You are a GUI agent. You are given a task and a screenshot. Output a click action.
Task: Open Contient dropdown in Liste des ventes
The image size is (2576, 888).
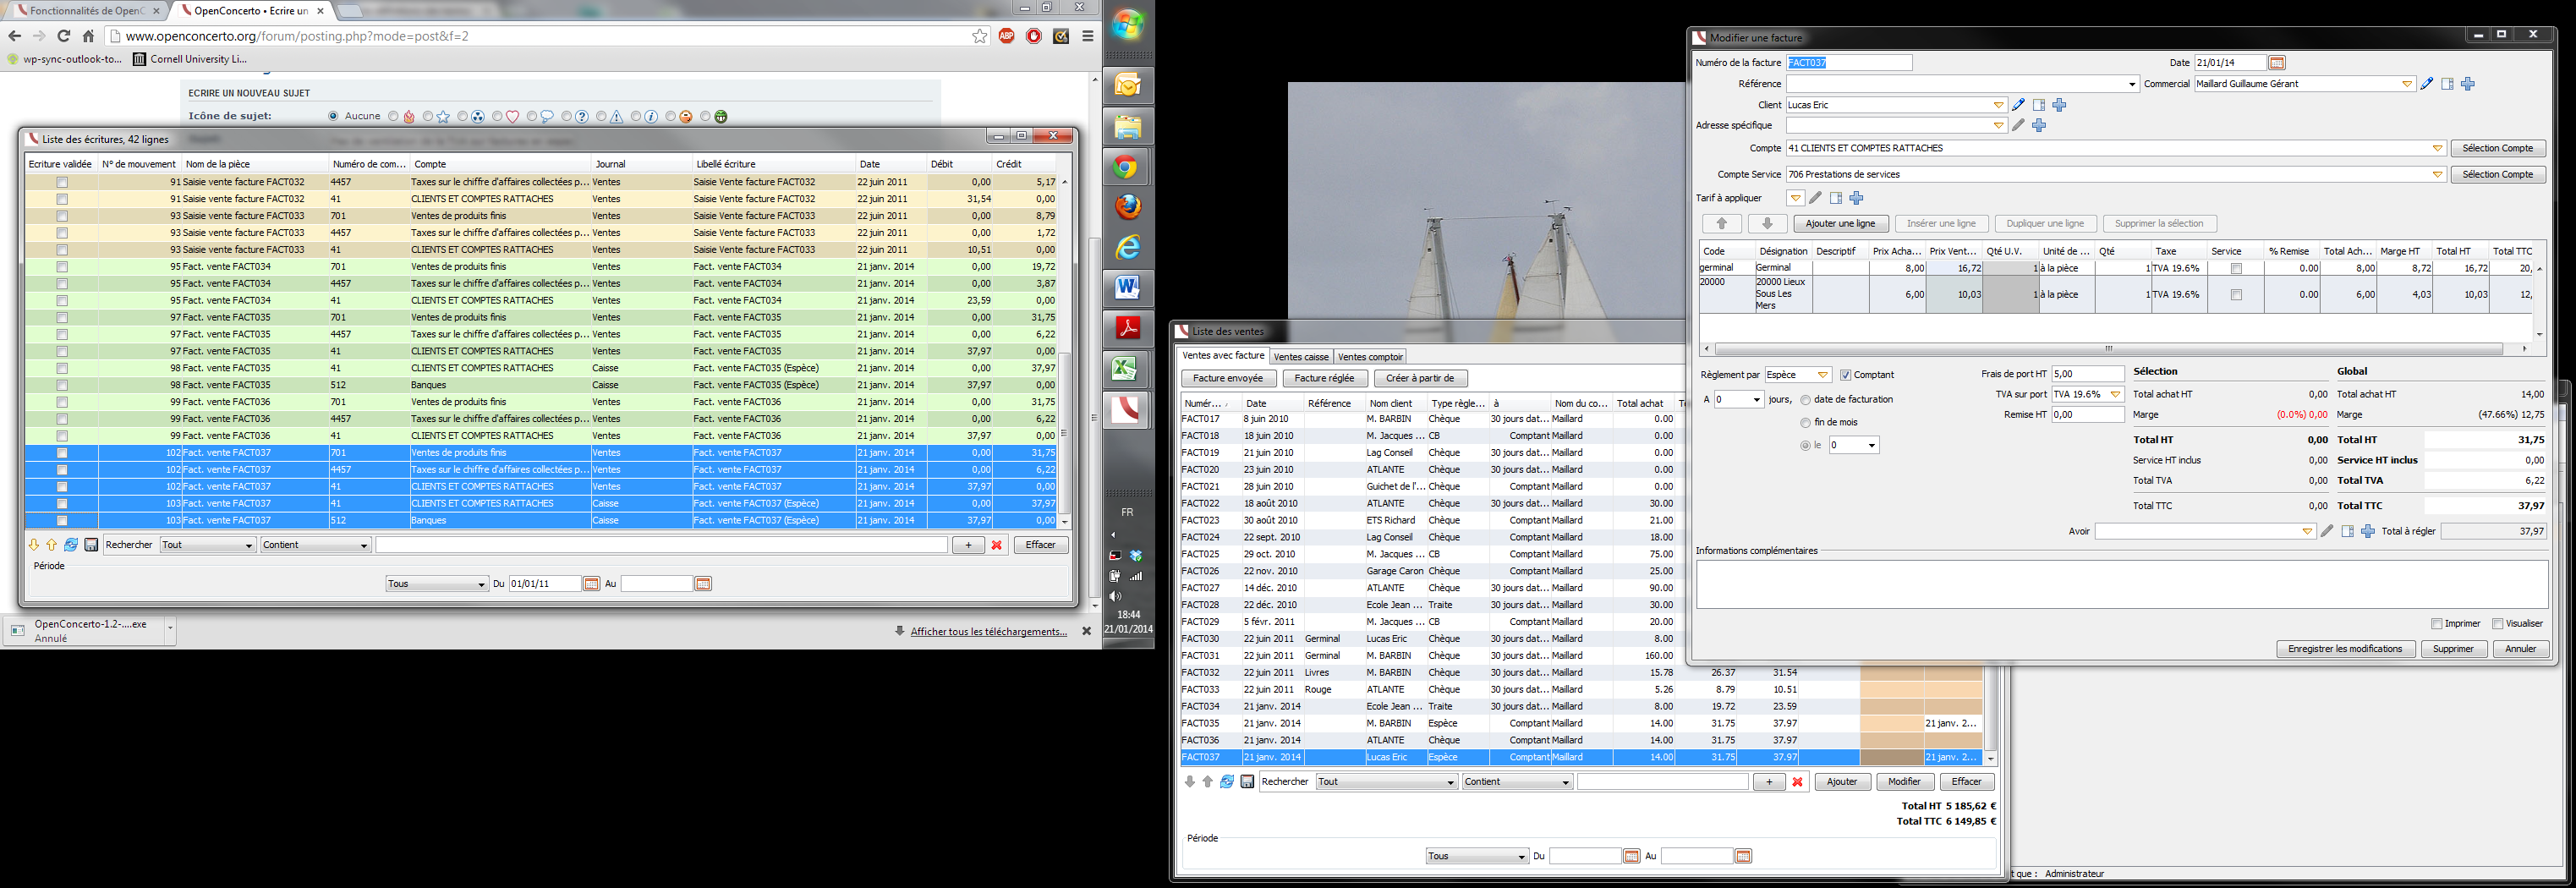pos(1516,782)
